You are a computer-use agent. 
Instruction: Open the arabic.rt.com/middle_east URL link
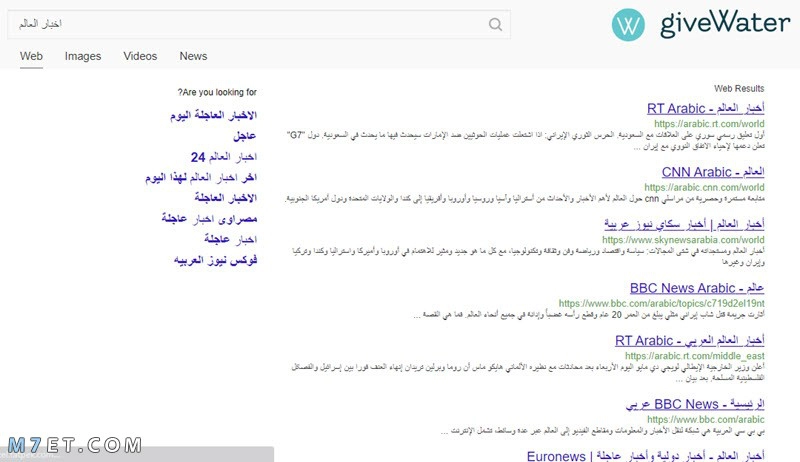click(695, 356)
